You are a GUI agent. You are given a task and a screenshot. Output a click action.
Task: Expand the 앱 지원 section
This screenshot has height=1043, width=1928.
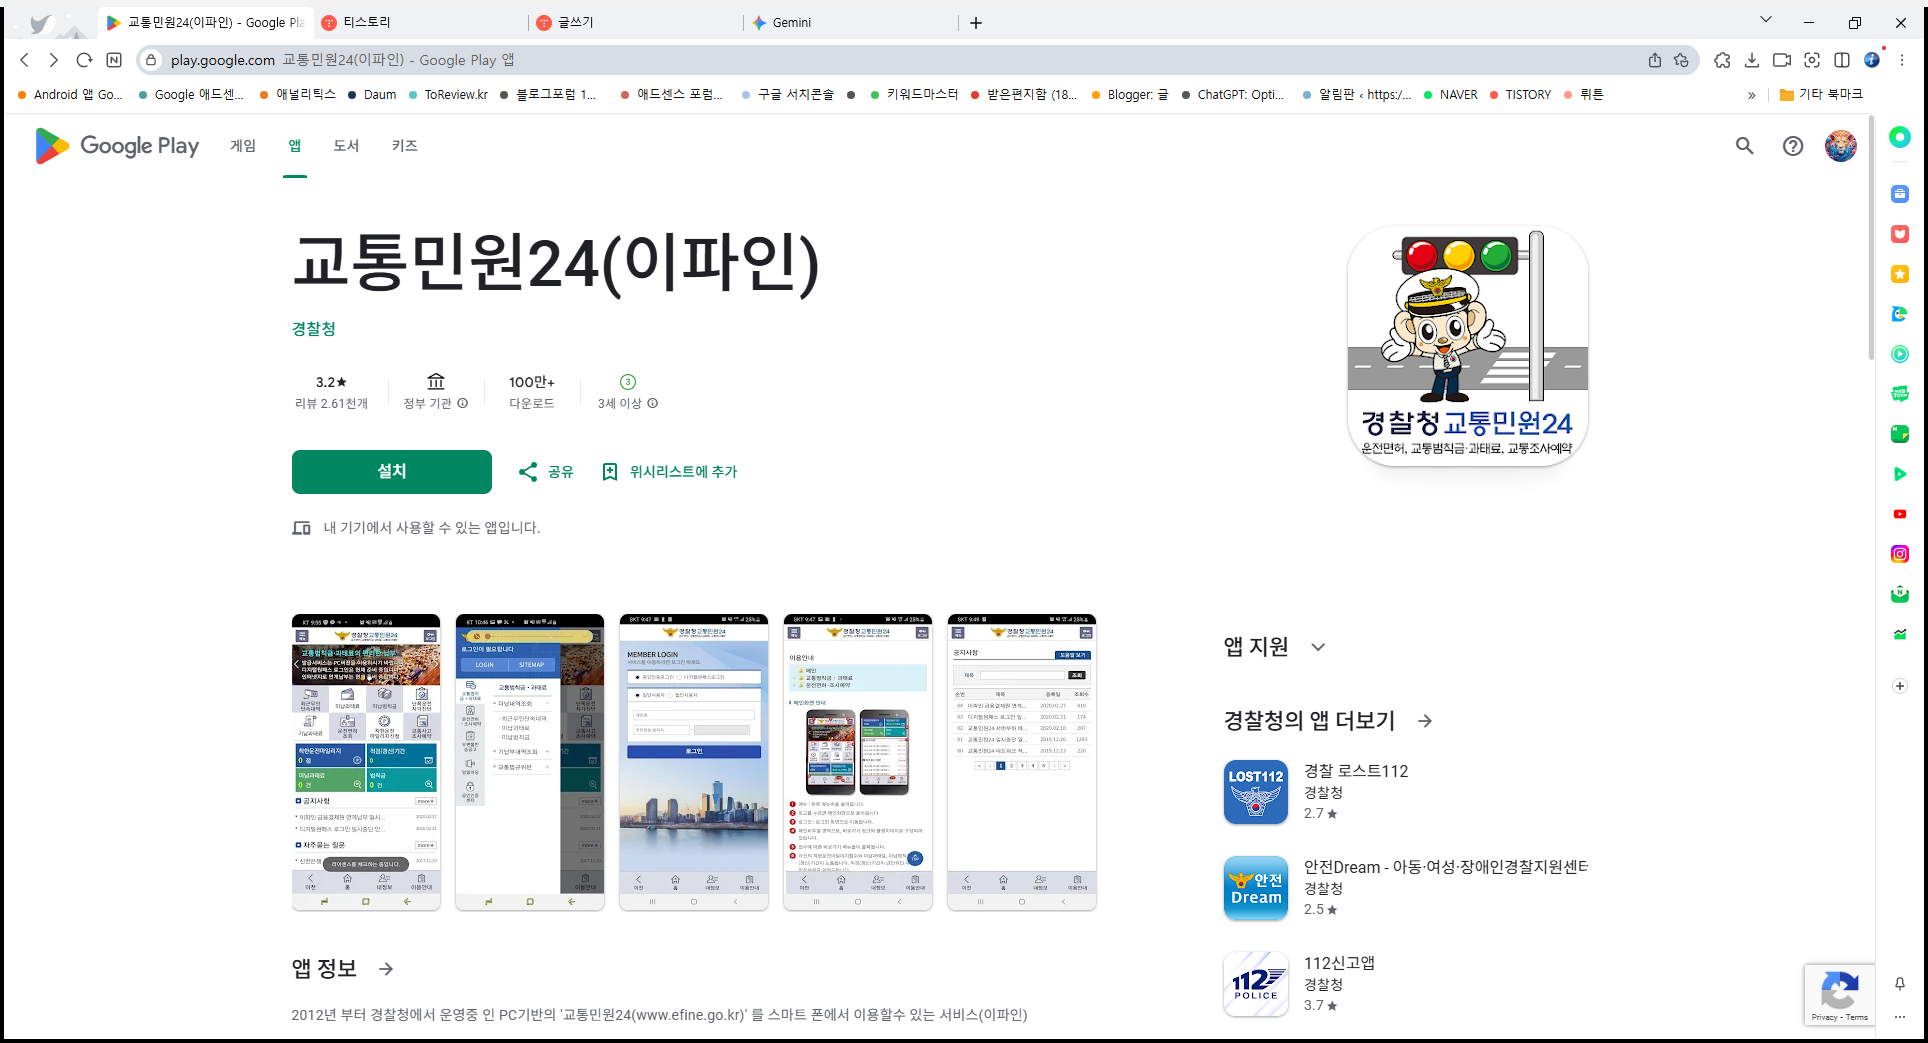pos(1318,647)
